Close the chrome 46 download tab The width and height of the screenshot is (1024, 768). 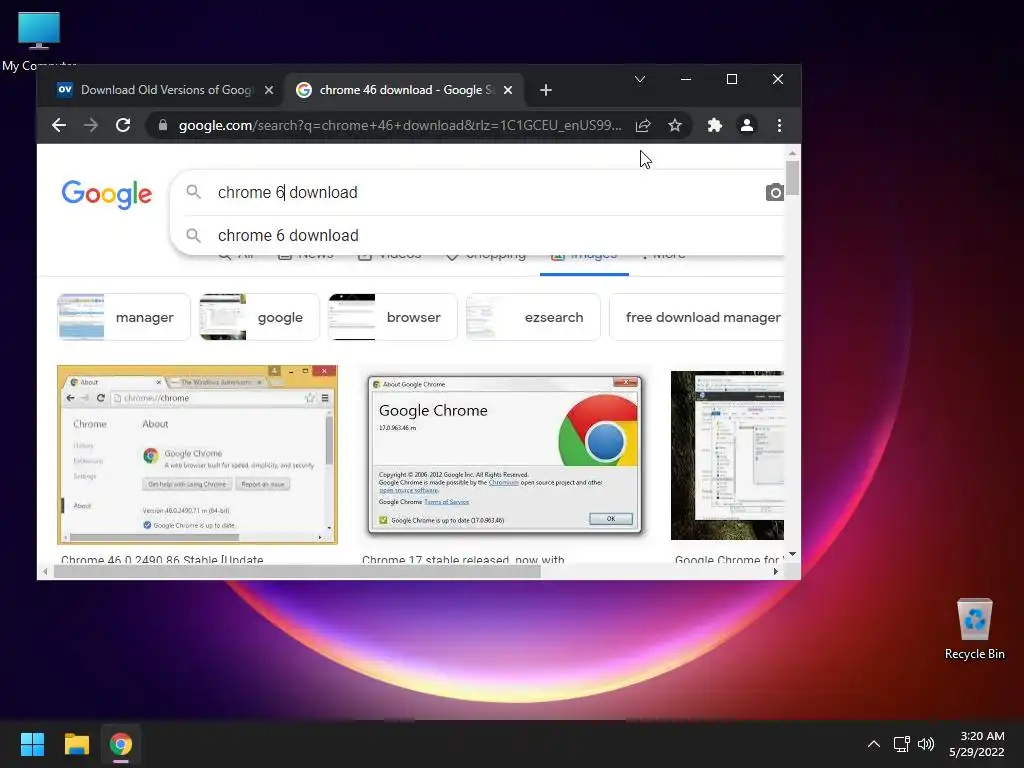click(508, 90)
